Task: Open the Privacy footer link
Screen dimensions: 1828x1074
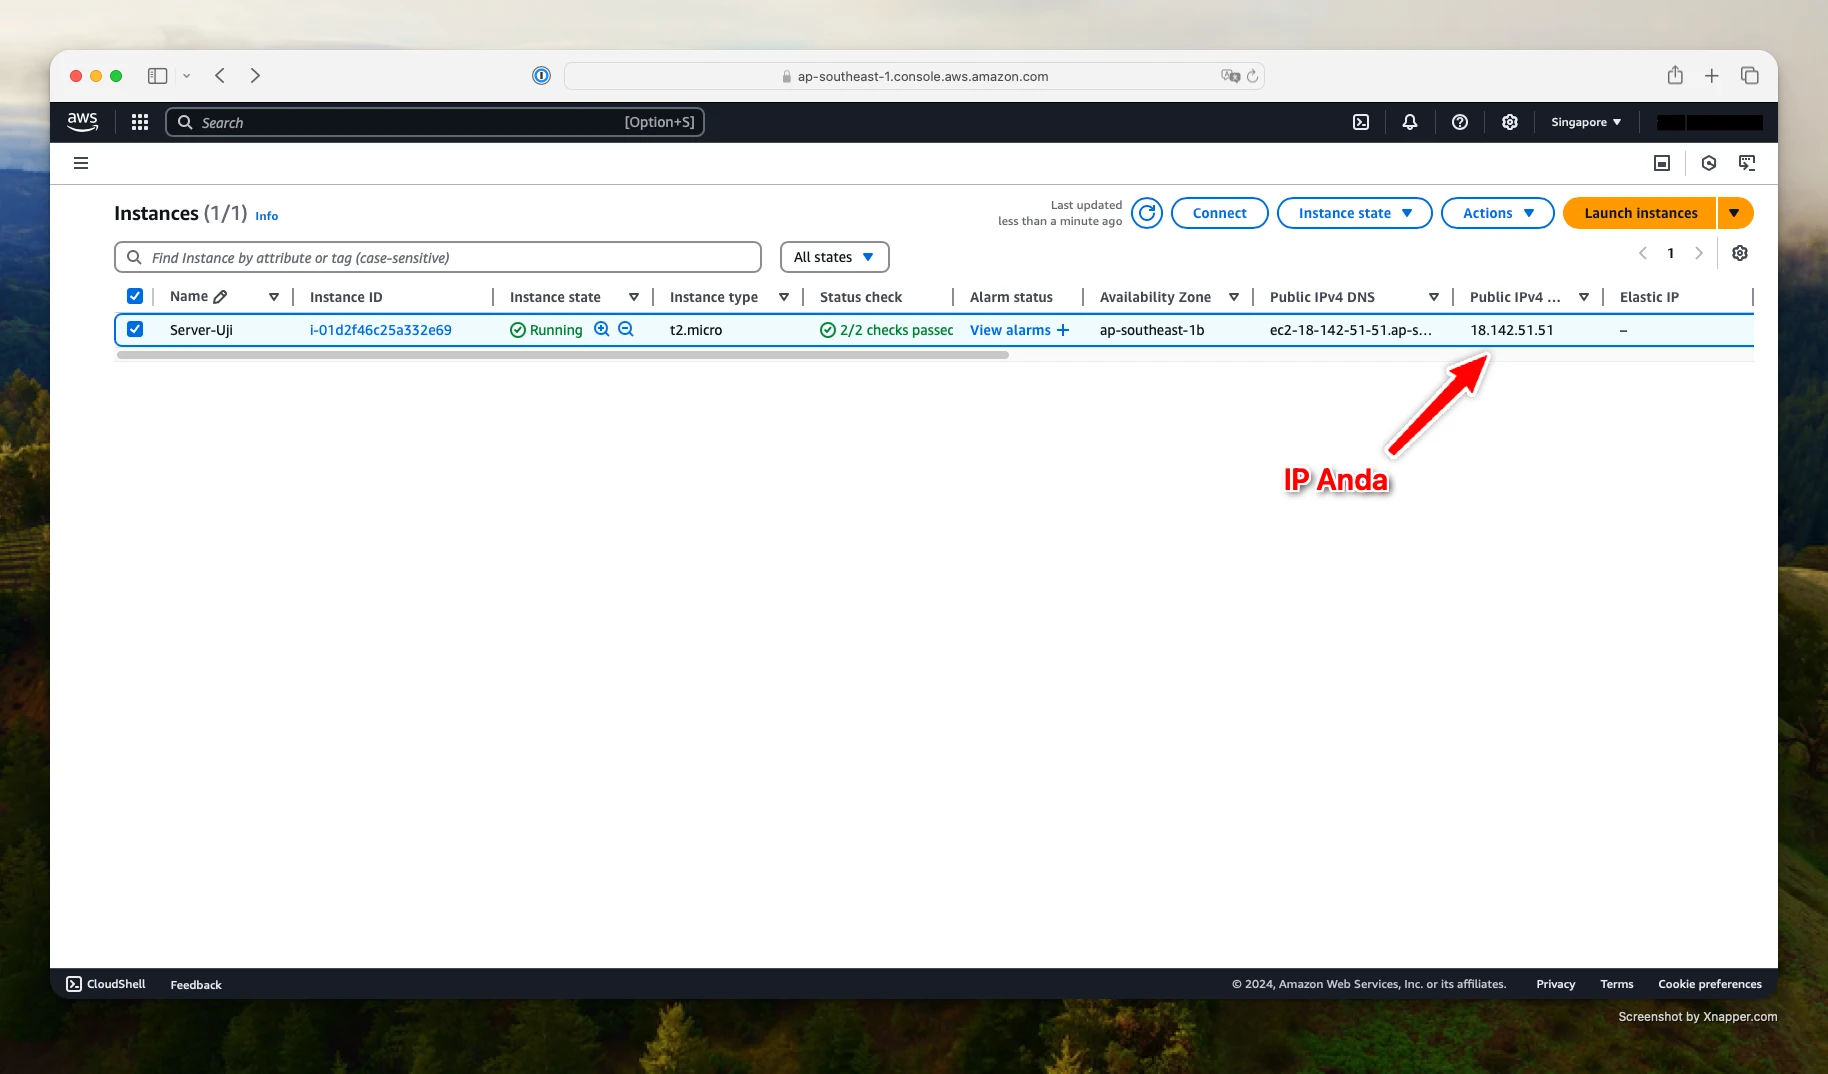Action: 1556,984
